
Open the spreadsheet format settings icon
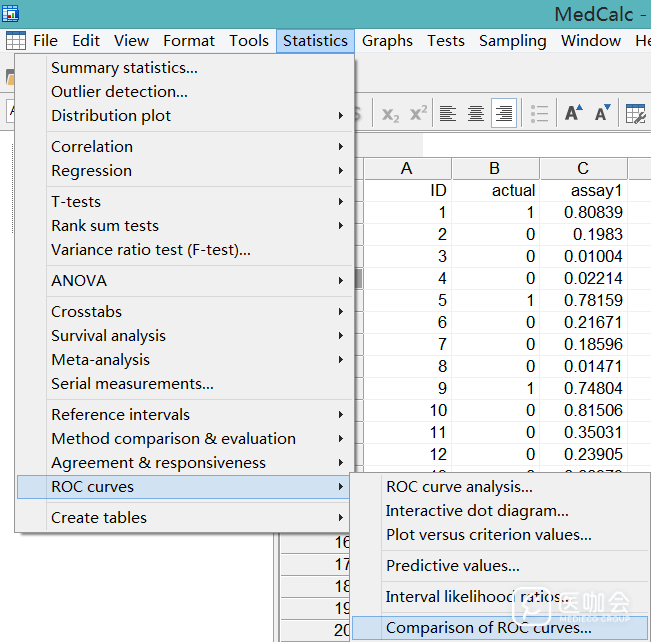pyautogui.click(x=636, y=114)
